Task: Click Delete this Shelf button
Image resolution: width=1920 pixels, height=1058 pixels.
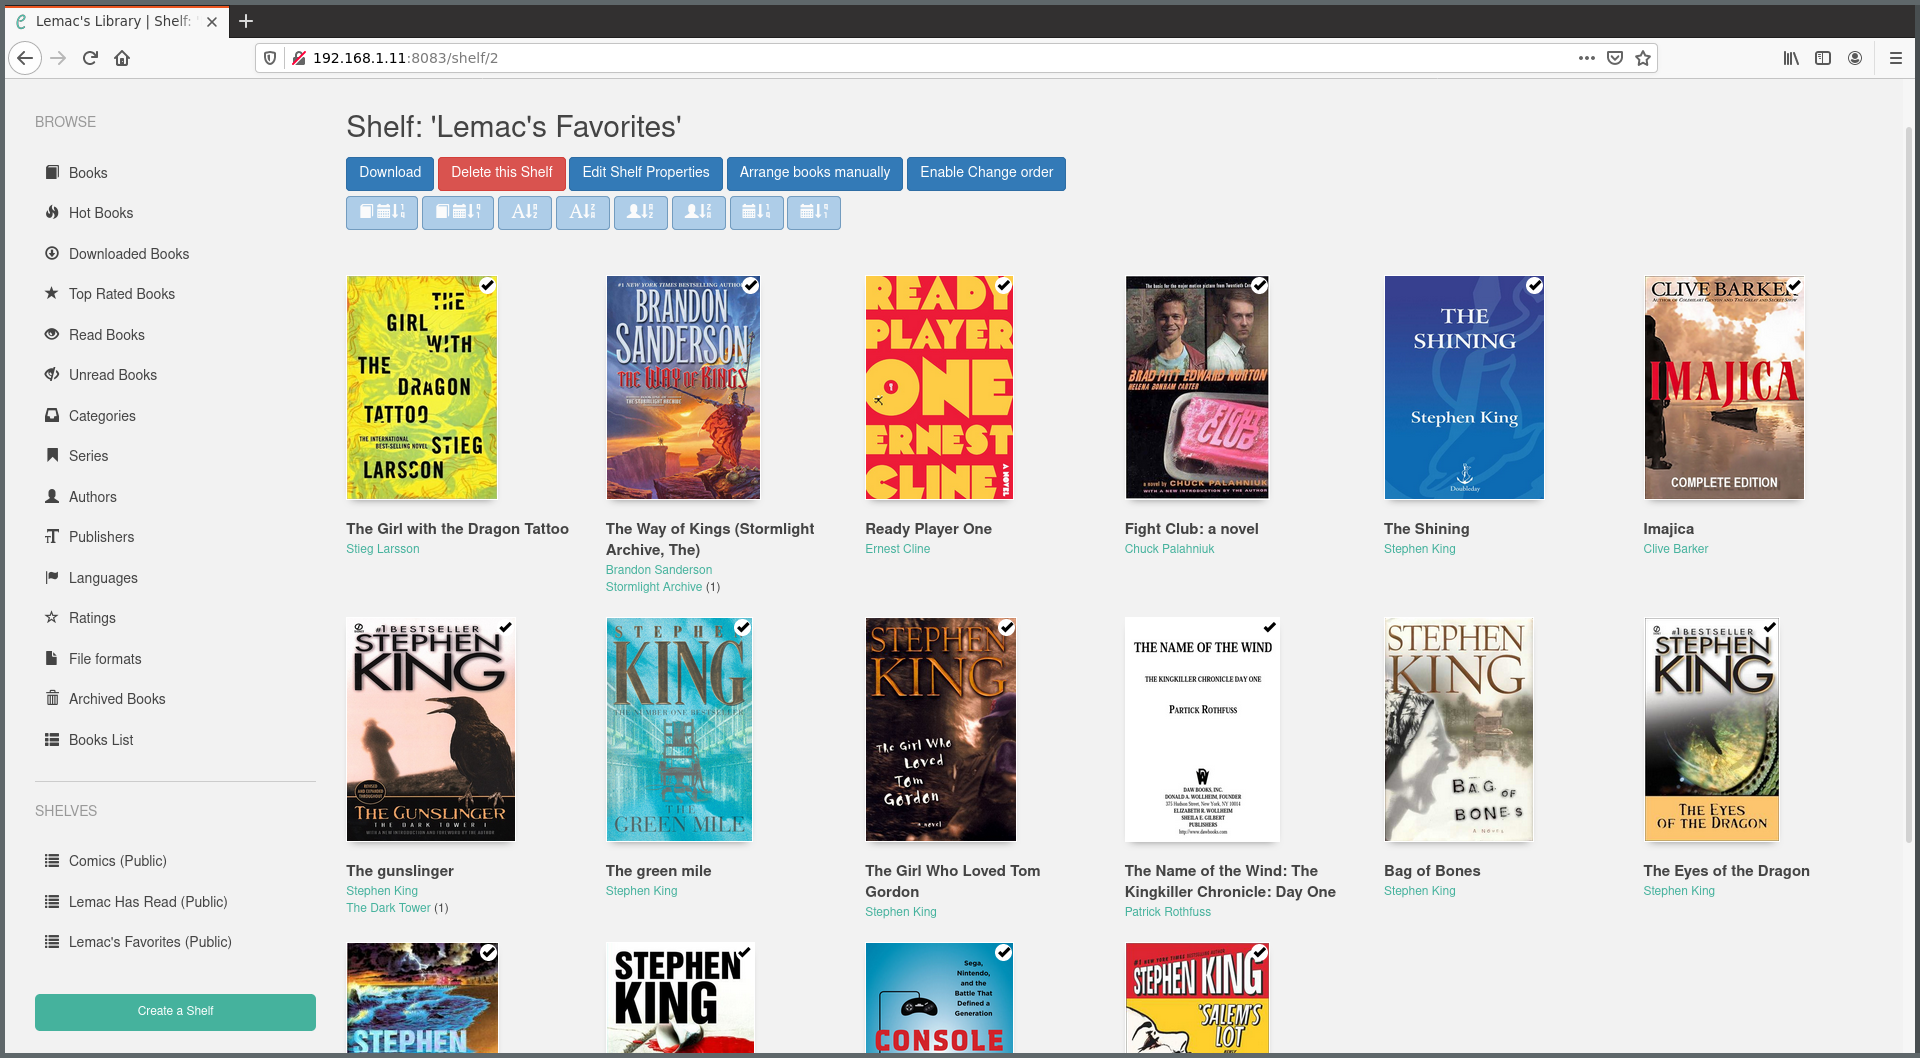Action: pyautogui.click(x=502, y=173)
